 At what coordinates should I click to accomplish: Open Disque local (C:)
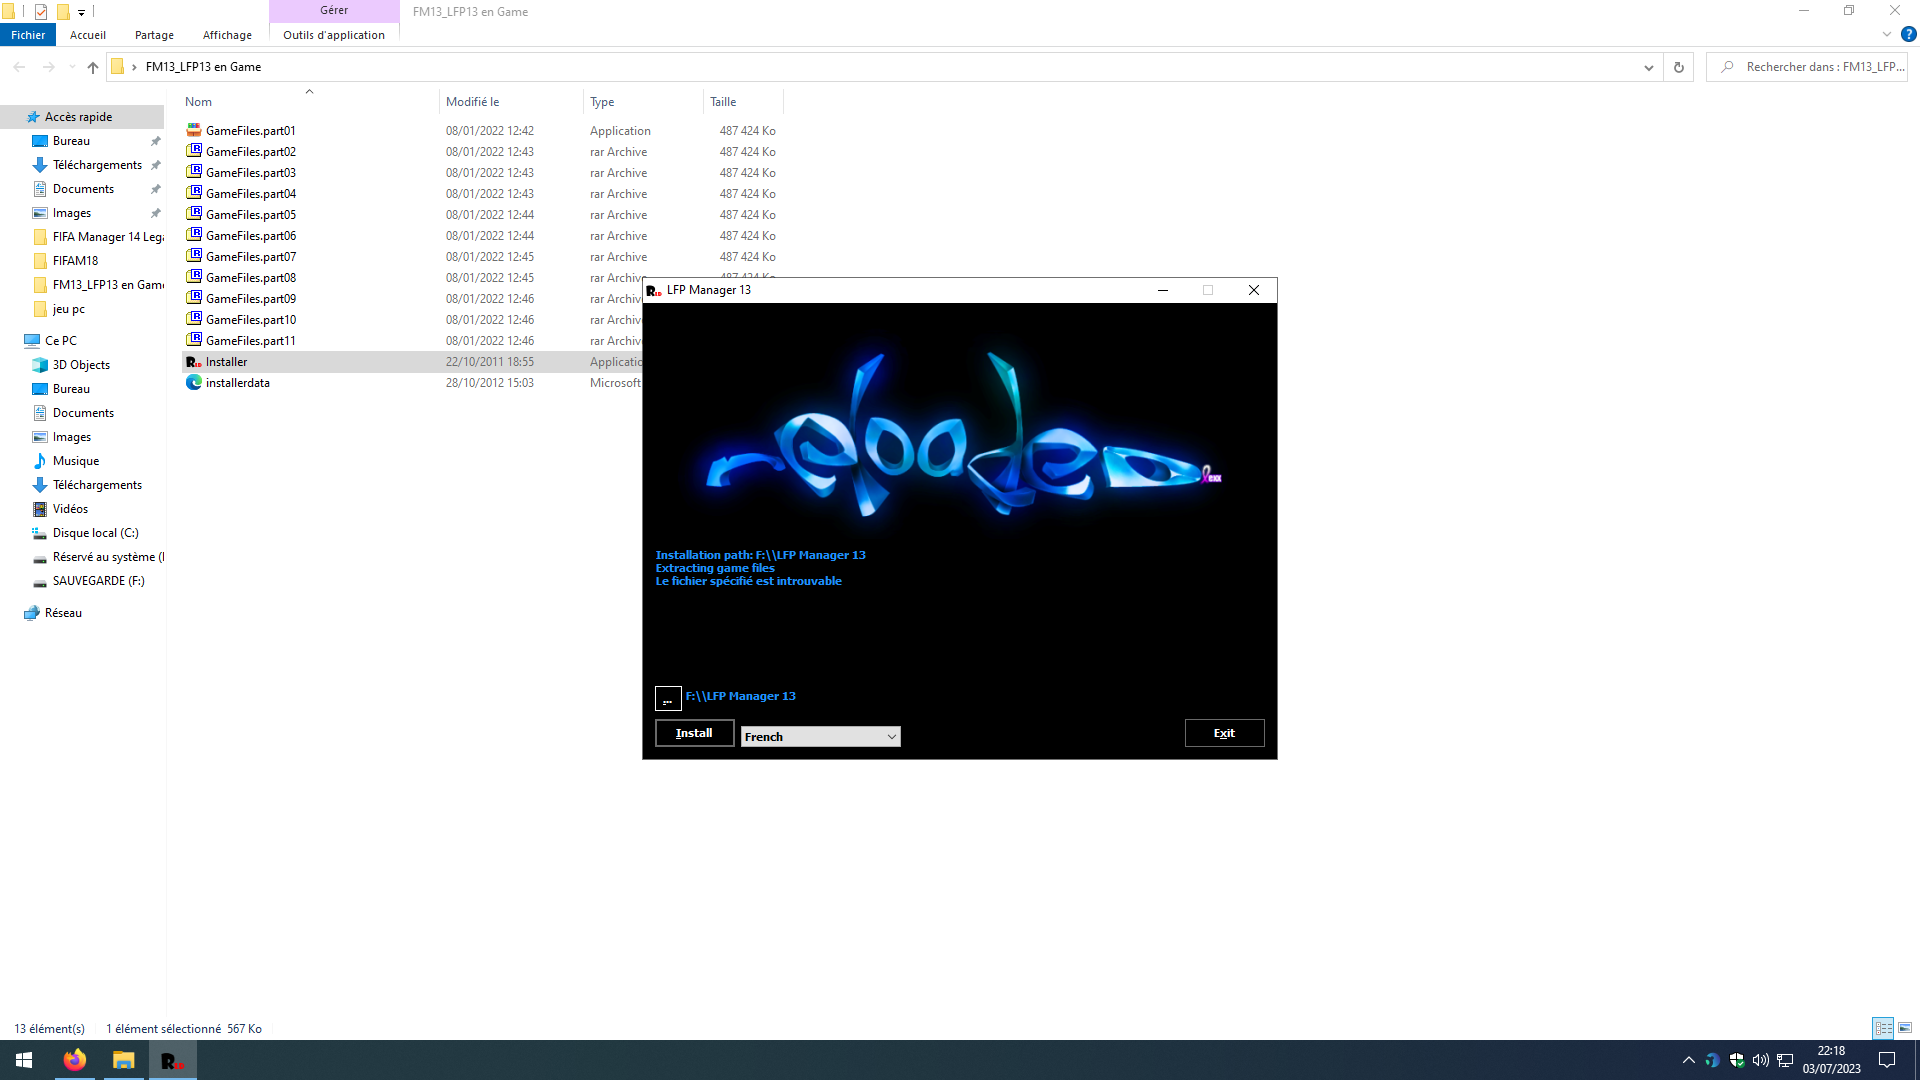[x=95, y=533]
